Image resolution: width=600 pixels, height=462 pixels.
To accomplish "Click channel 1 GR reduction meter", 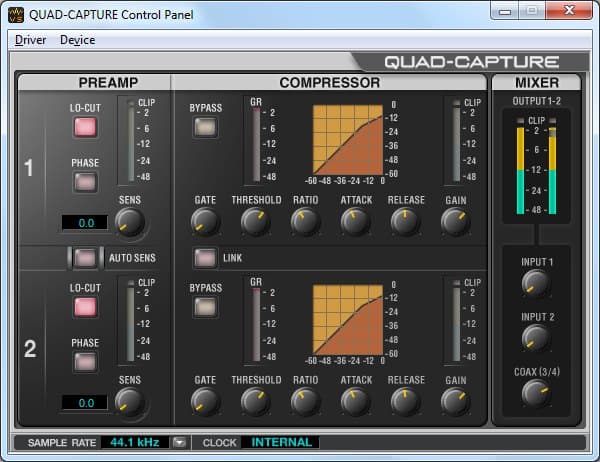I will (256, 145).
